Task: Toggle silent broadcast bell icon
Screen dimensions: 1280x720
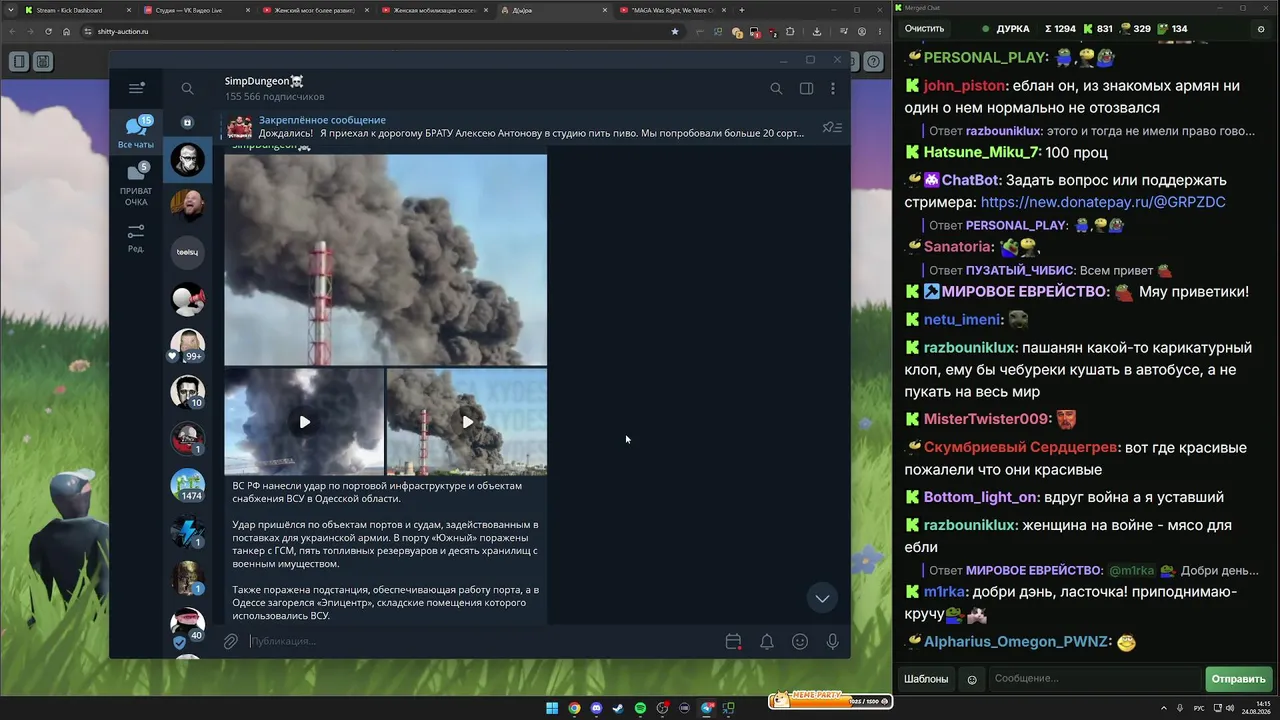Action: [x=767, y=641]
